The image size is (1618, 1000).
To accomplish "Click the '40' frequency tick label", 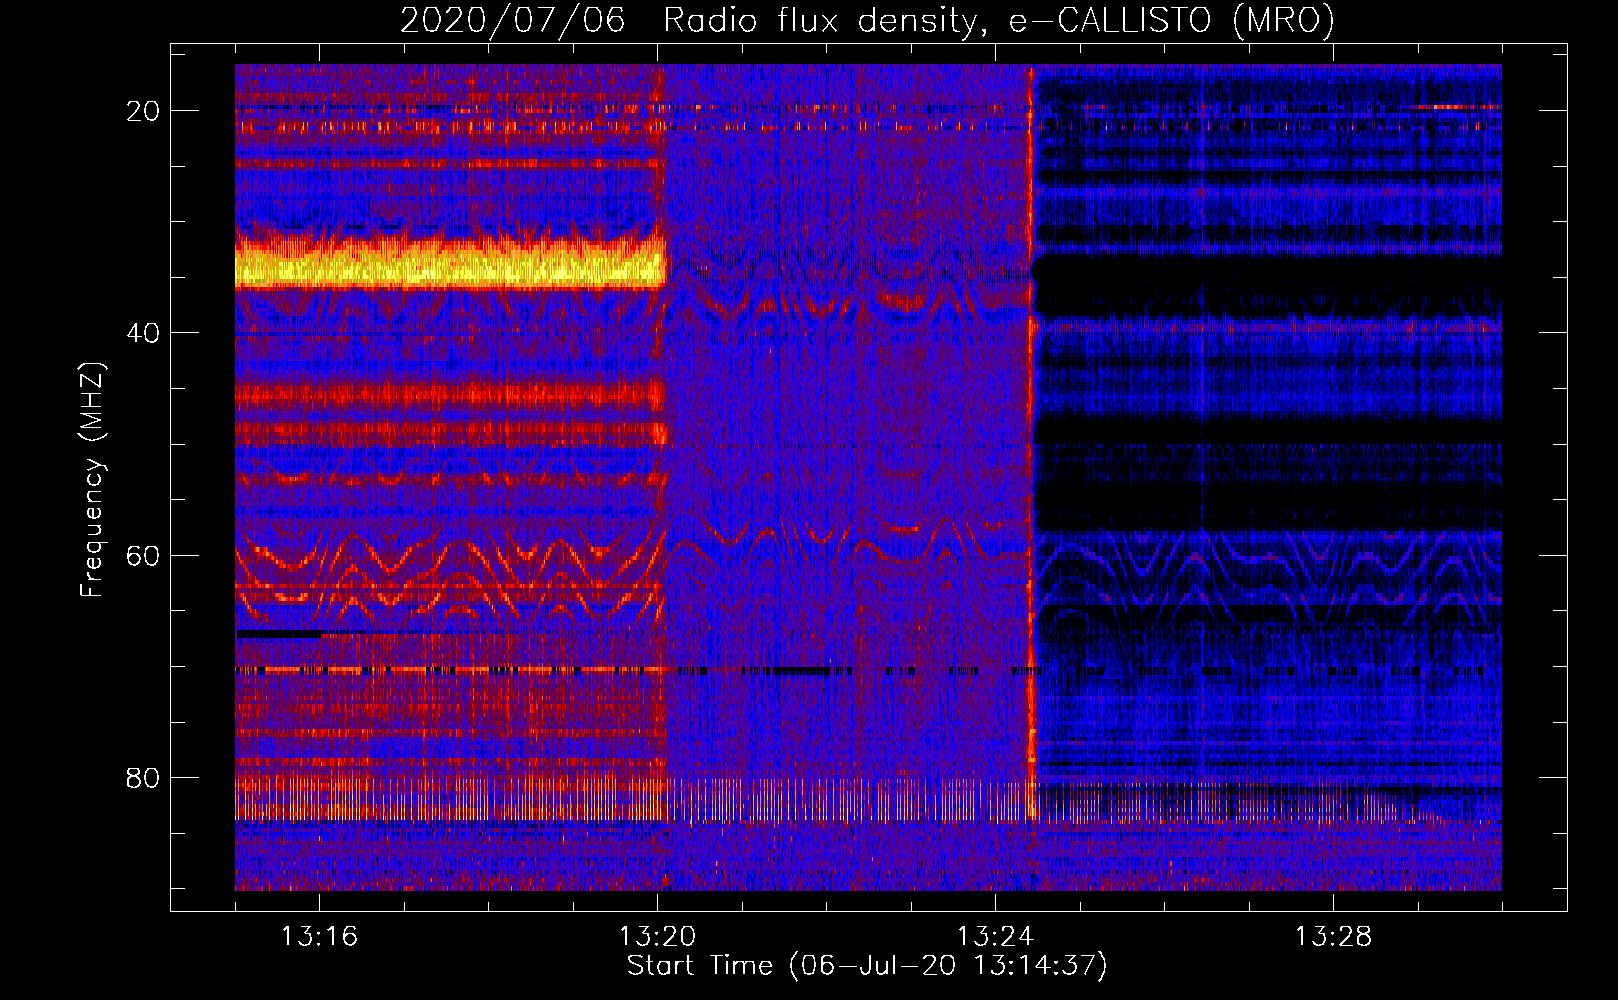I will (x=143, y=333).
